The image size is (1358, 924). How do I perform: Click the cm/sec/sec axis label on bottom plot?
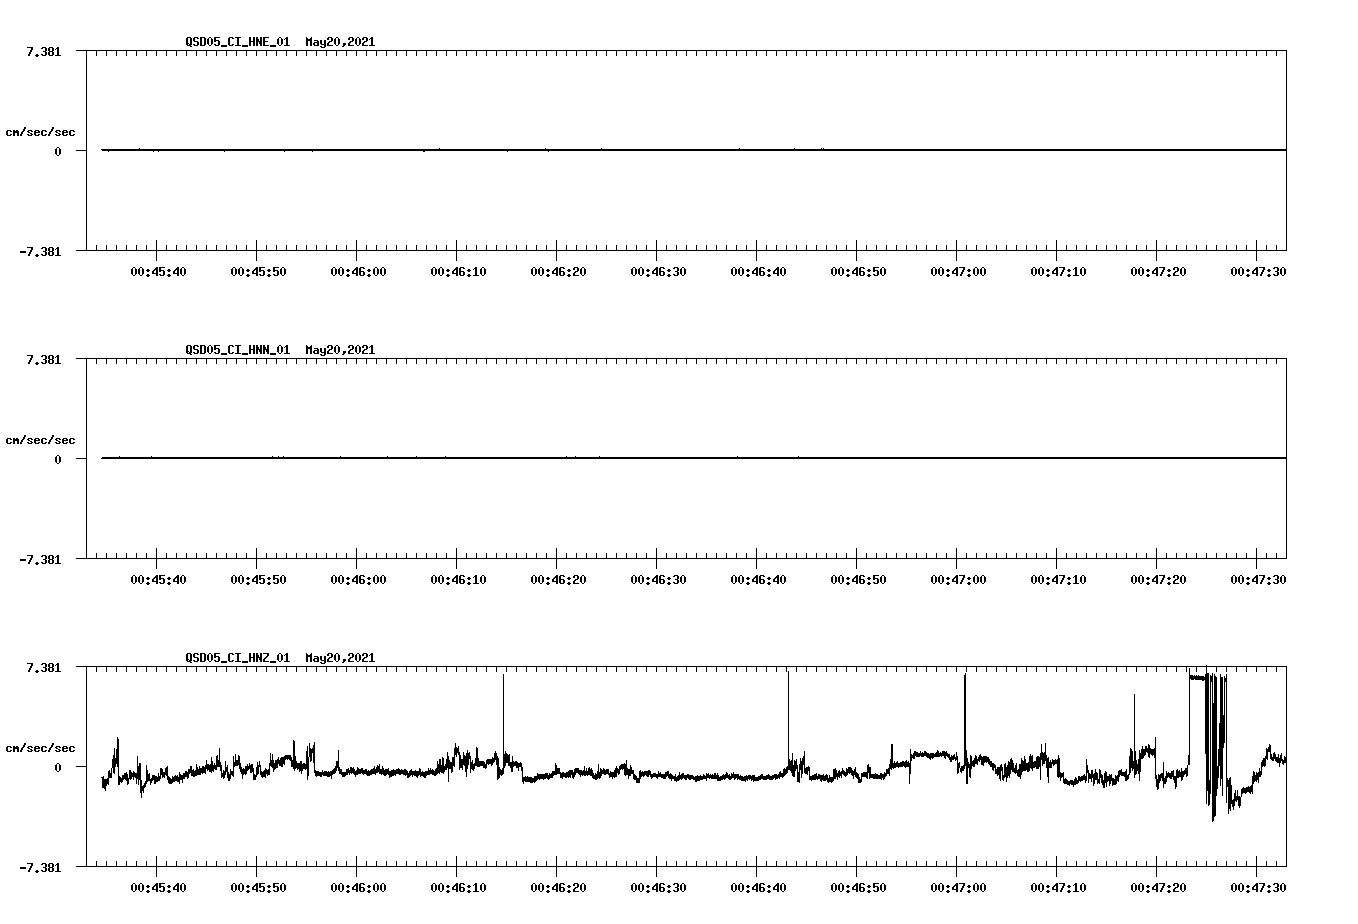pyautogui.click(x=41, y=745)
